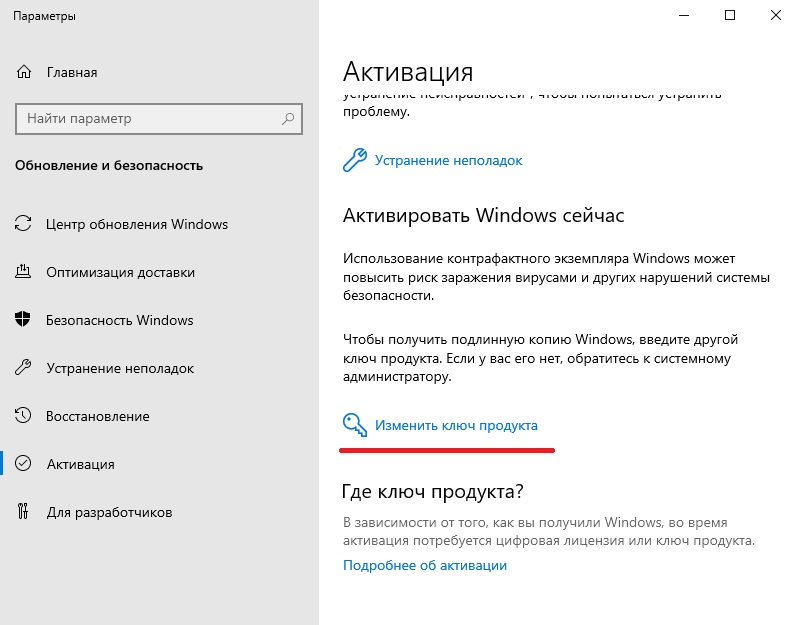Go to the Безопасность Windows label in the sidebar

pos(119,320)
